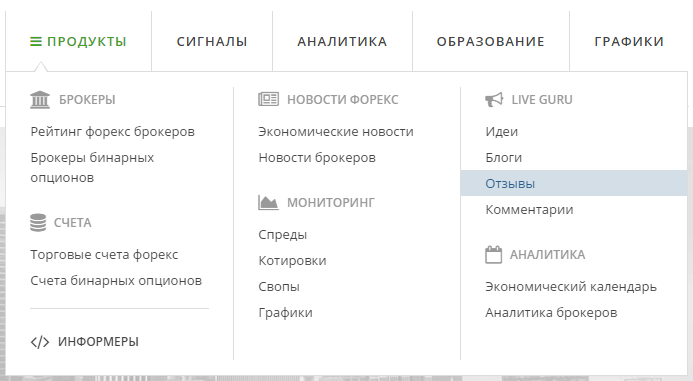Click the НОВОСТИ ФОРЕКС heading
The image size is (693, 381).
click(343, 100)
